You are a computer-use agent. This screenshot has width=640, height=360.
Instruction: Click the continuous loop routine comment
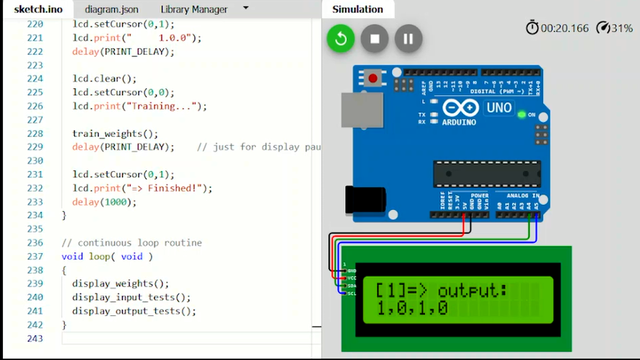[131, 243]
